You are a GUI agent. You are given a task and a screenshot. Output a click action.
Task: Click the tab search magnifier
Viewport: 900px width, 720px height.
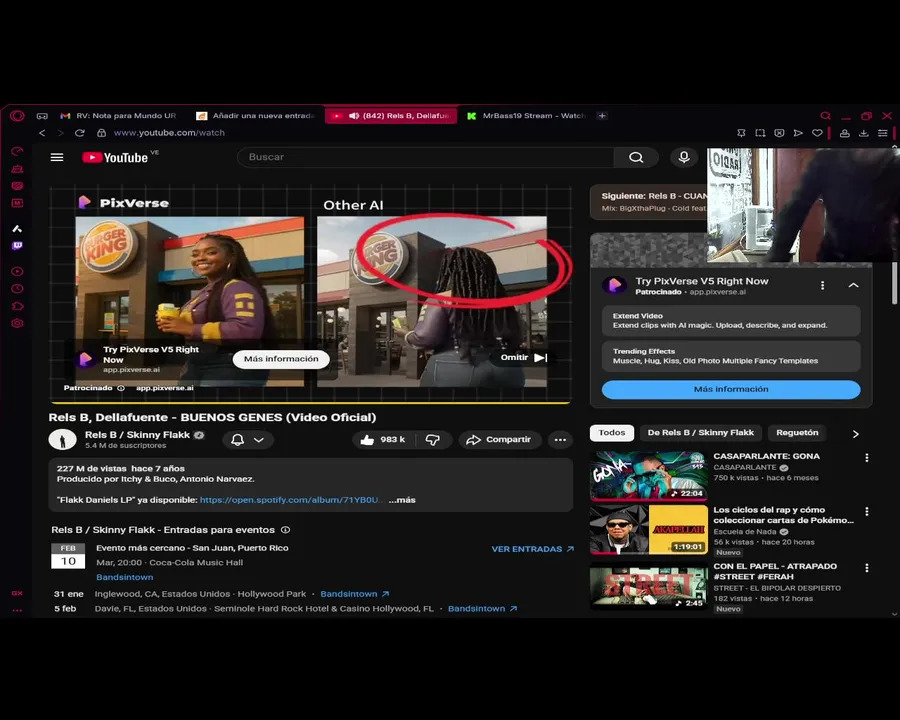825,115
